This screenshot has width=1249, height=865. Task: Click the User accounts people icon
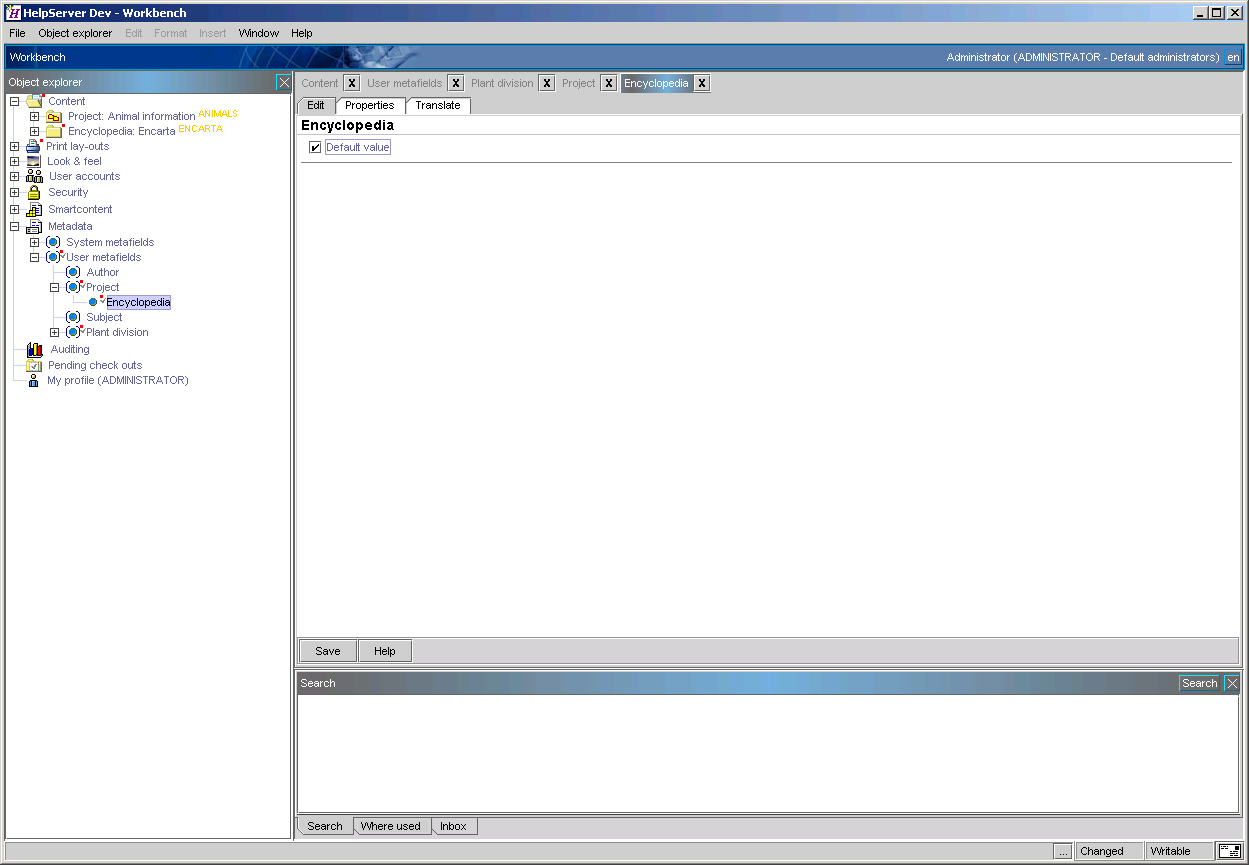pyautogui.click(x=34, y=176)
